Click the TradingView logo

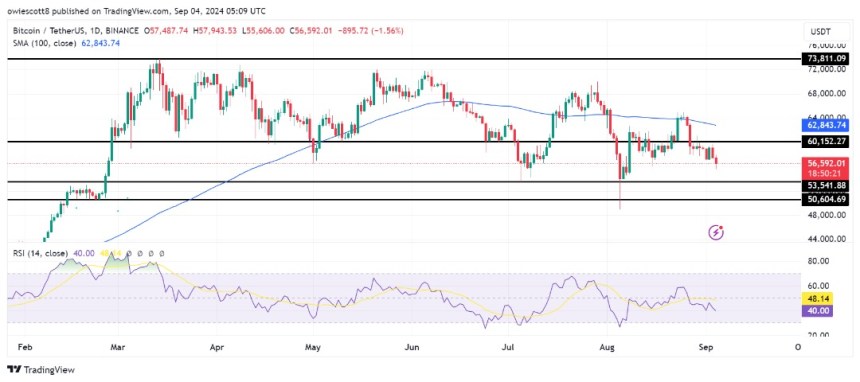[x=41, y=370]
